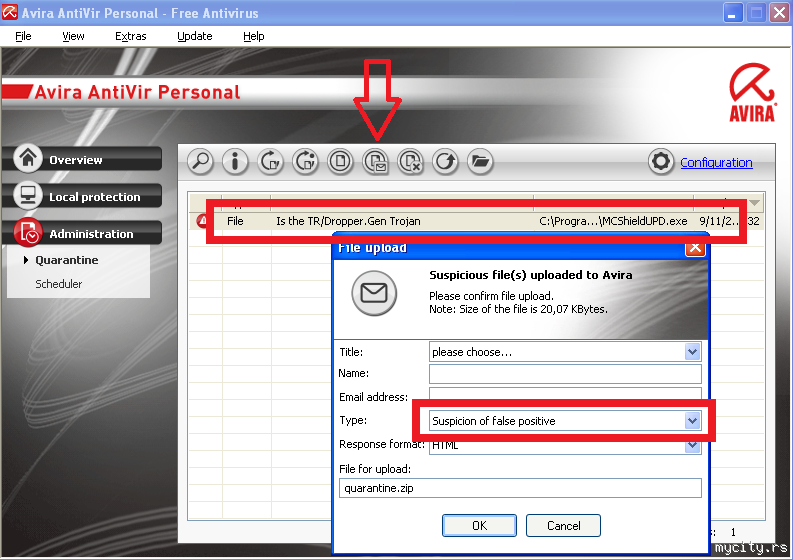Open the View menu
The image size is (793, 560).
pos(73,36)
